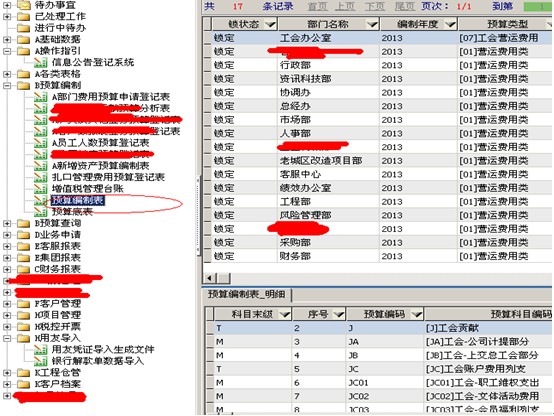Open the 部门名称 column filter dropdown
Viewport: 554px width, 416px height.
click(x=372, y=24)
